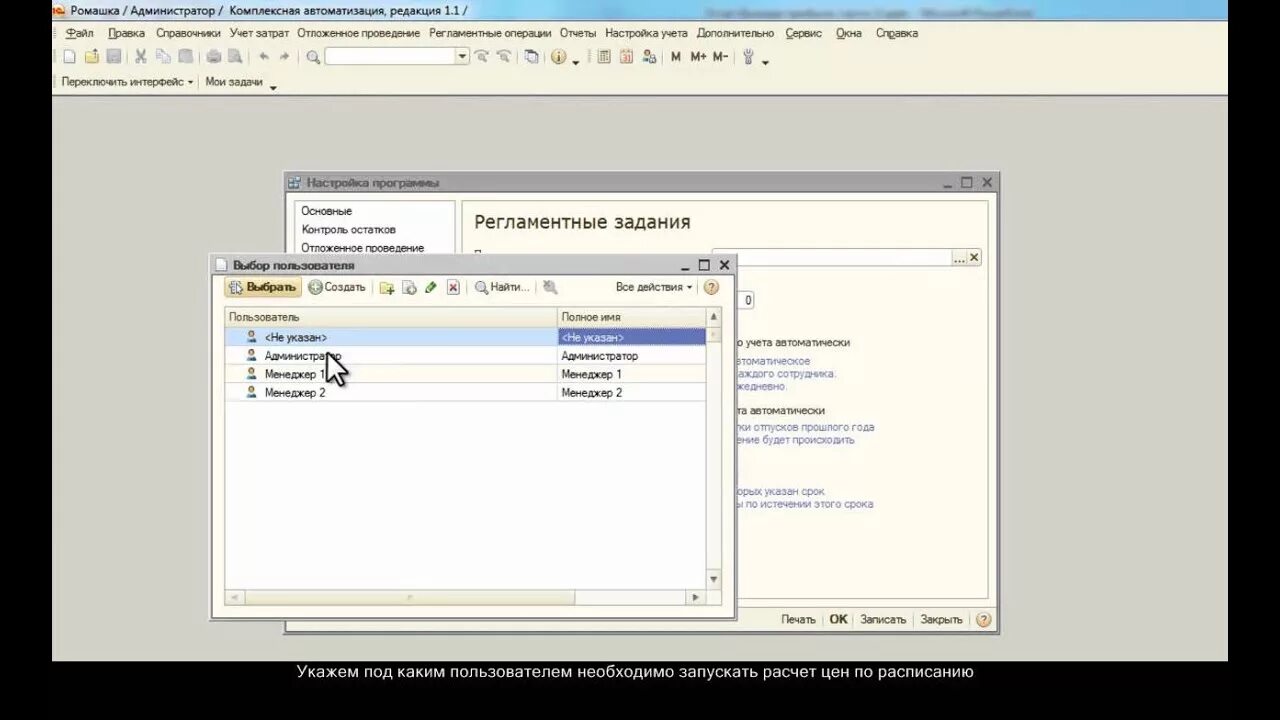Clear the user field with X button

click(974, 258)
